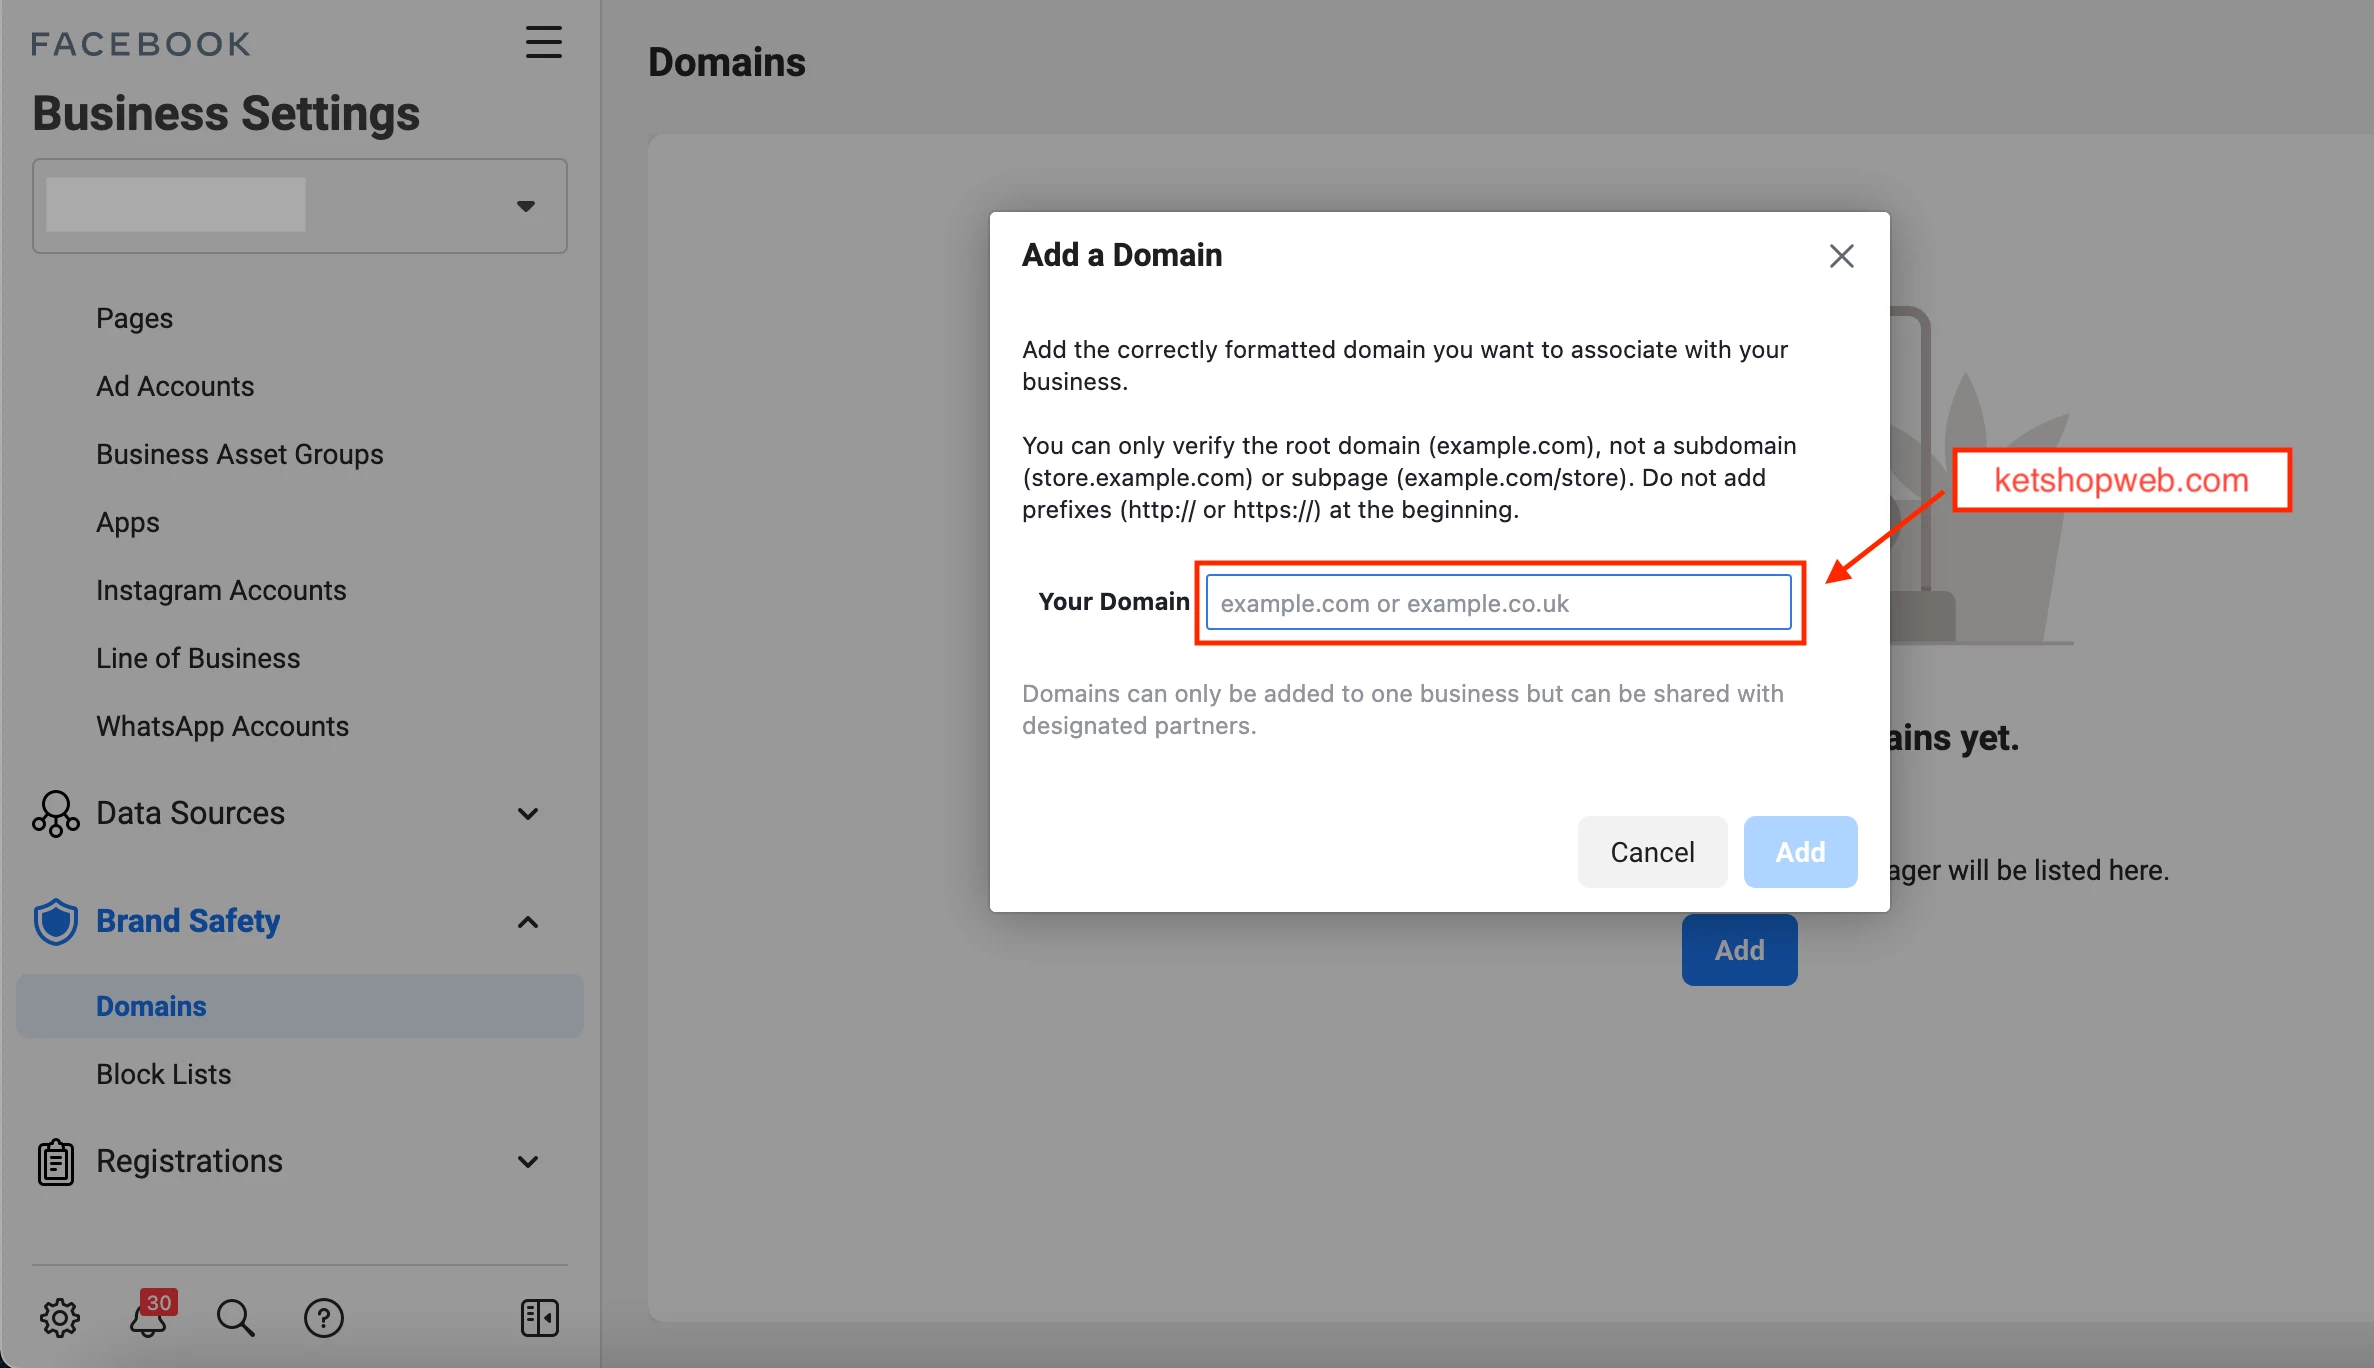The height and width of the screenshot is (1368, 2374).
Task: Select Business Asset Groups
Action: 240,454
